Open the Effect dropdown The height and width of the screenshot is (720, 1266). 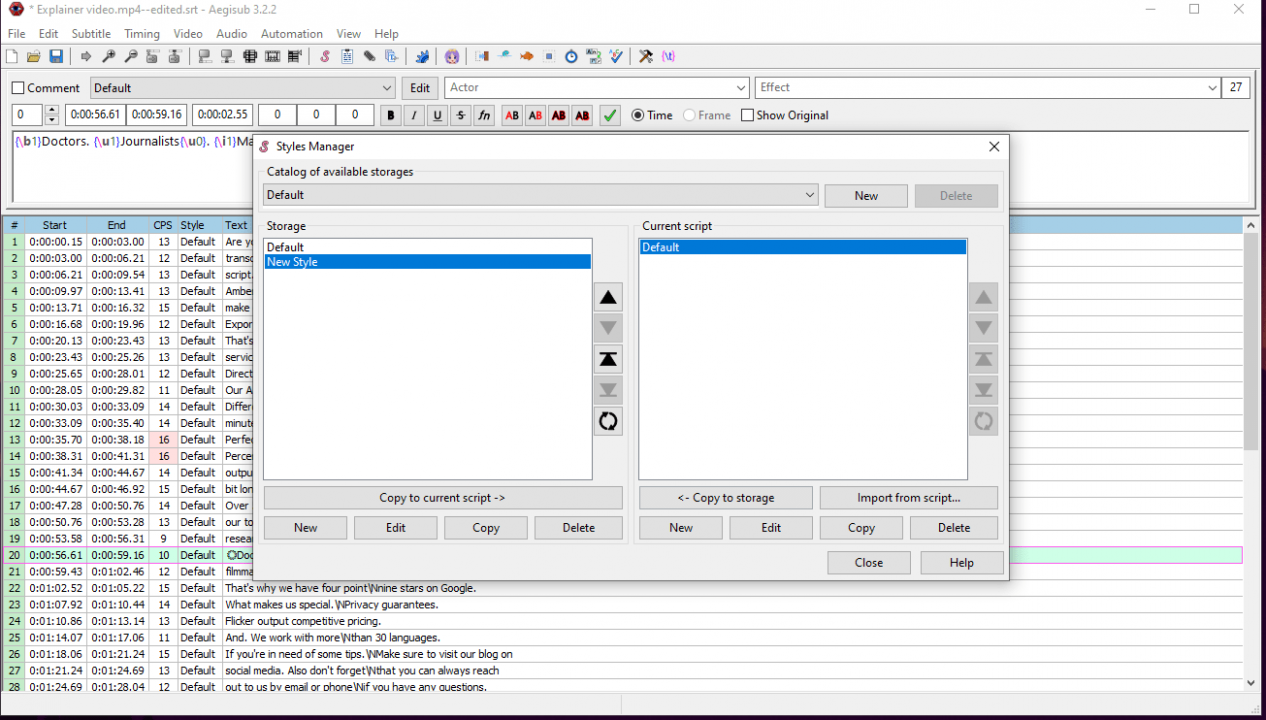[x=1212, y=88]
